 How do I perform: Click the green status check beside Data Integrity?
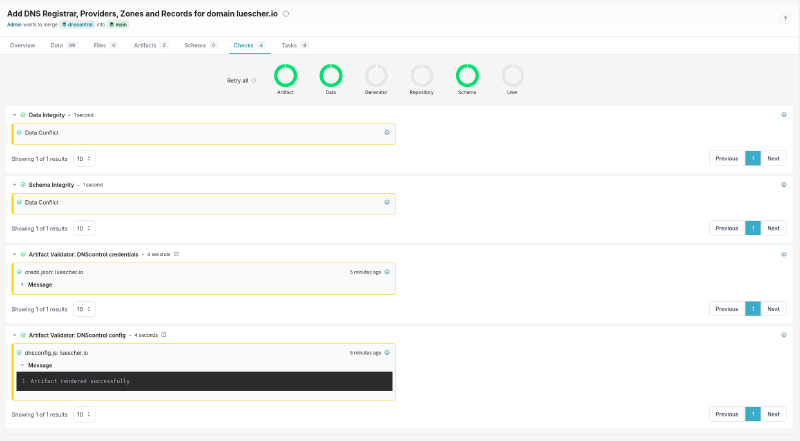click(x=23, y=115)
